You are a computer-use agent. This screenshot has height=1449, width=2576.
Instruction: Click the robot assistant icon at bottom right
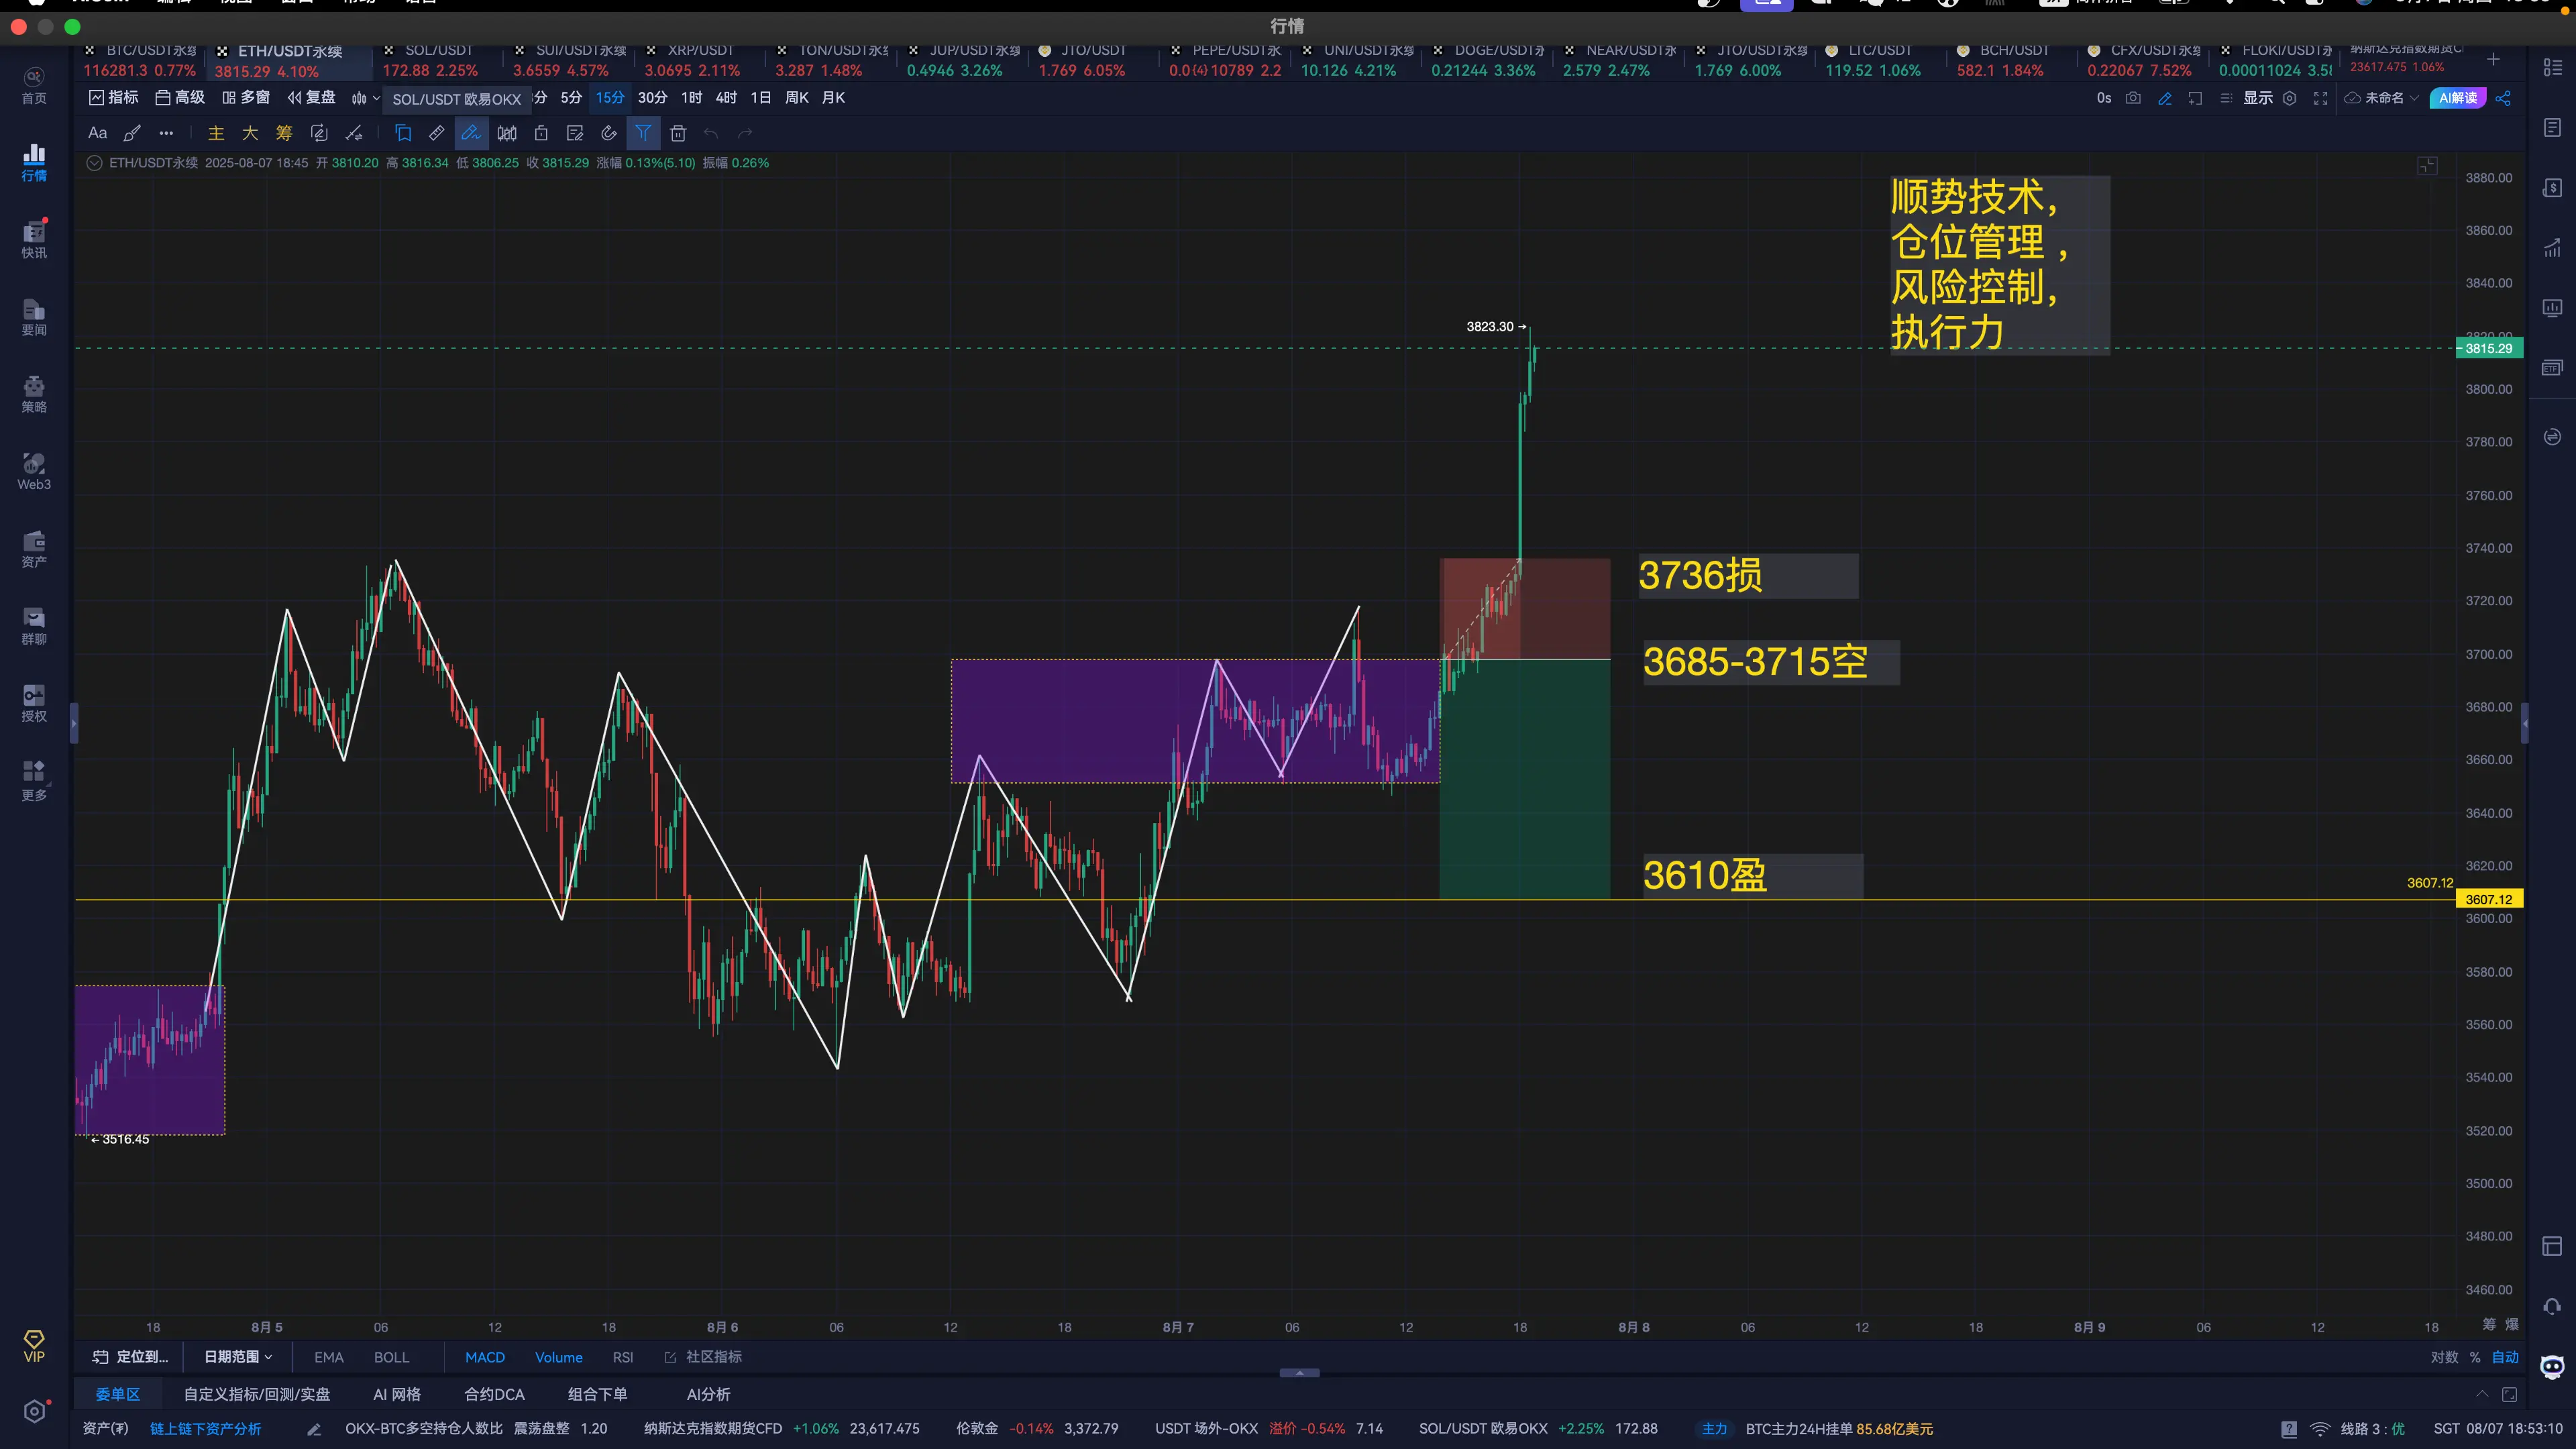pyautogui.click(x=2552, y=1367)
